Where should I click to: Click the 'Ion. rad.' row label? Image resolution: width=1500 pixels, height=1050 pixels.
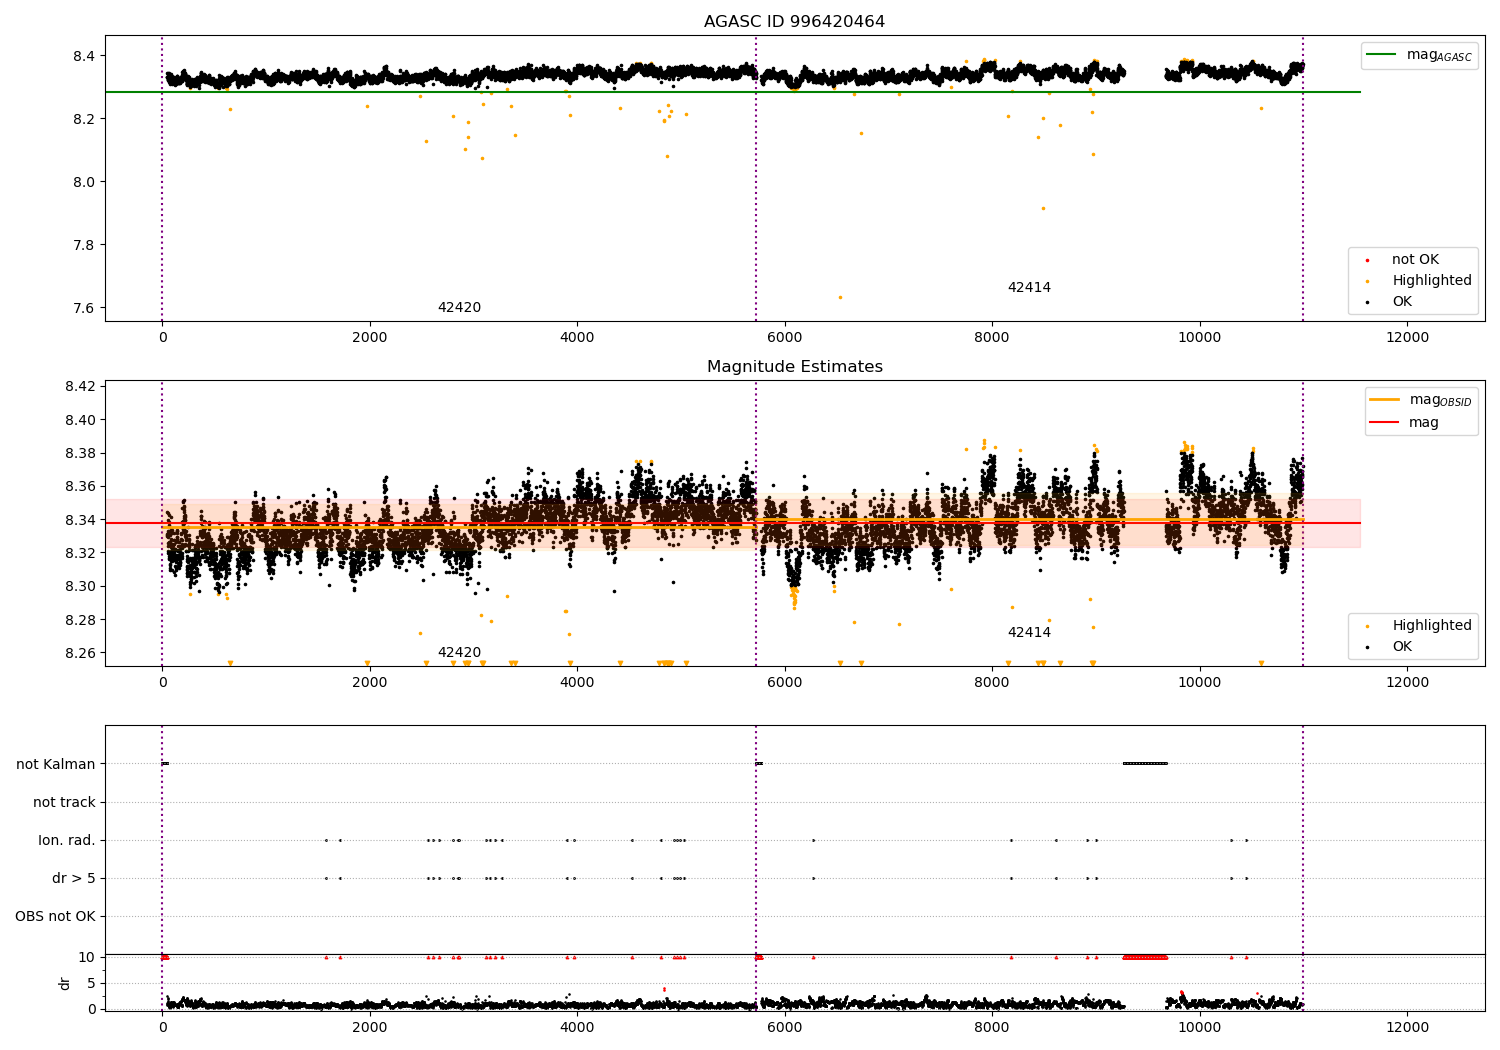click(67, 840)
